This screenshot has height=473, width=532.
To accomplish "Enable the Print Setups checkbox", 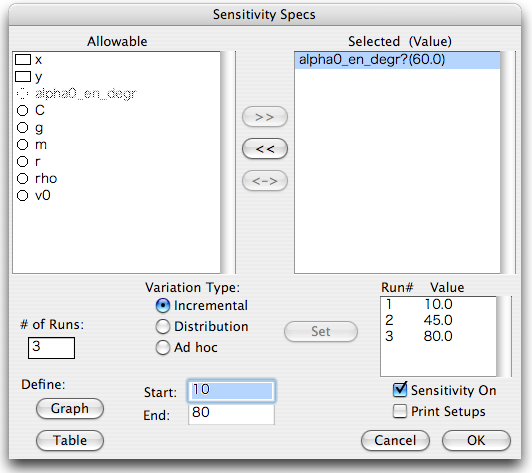I will click(x=400, y=411).
